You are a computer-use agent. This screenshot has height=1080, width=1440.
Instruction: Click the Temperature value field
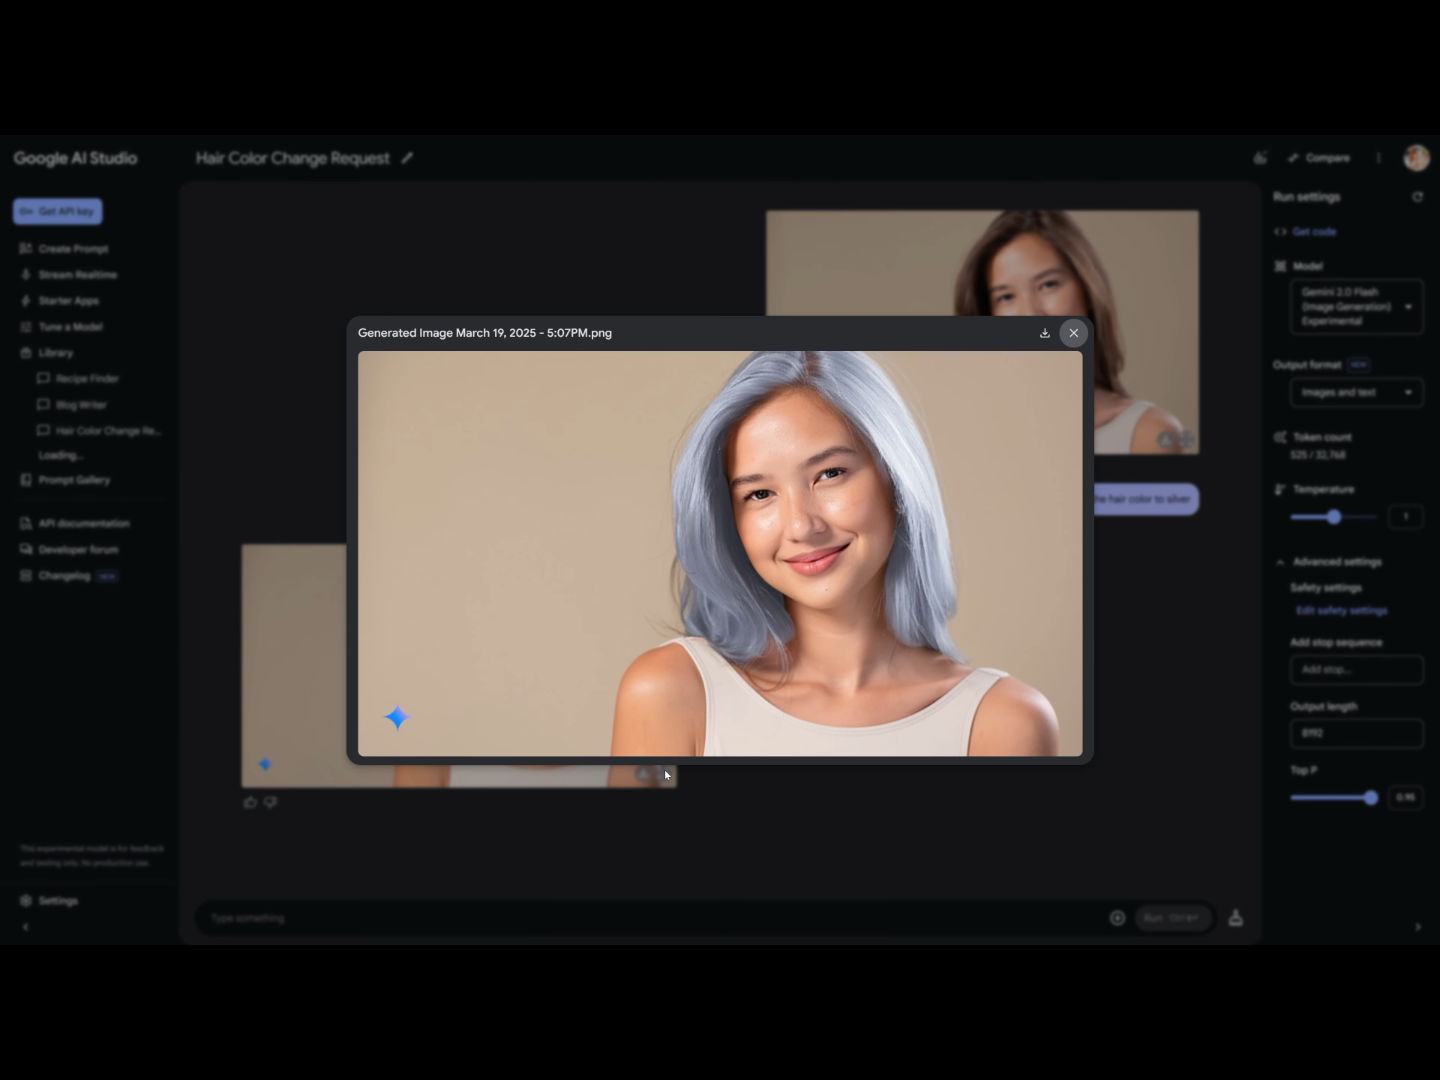[x=1406, y=517]
